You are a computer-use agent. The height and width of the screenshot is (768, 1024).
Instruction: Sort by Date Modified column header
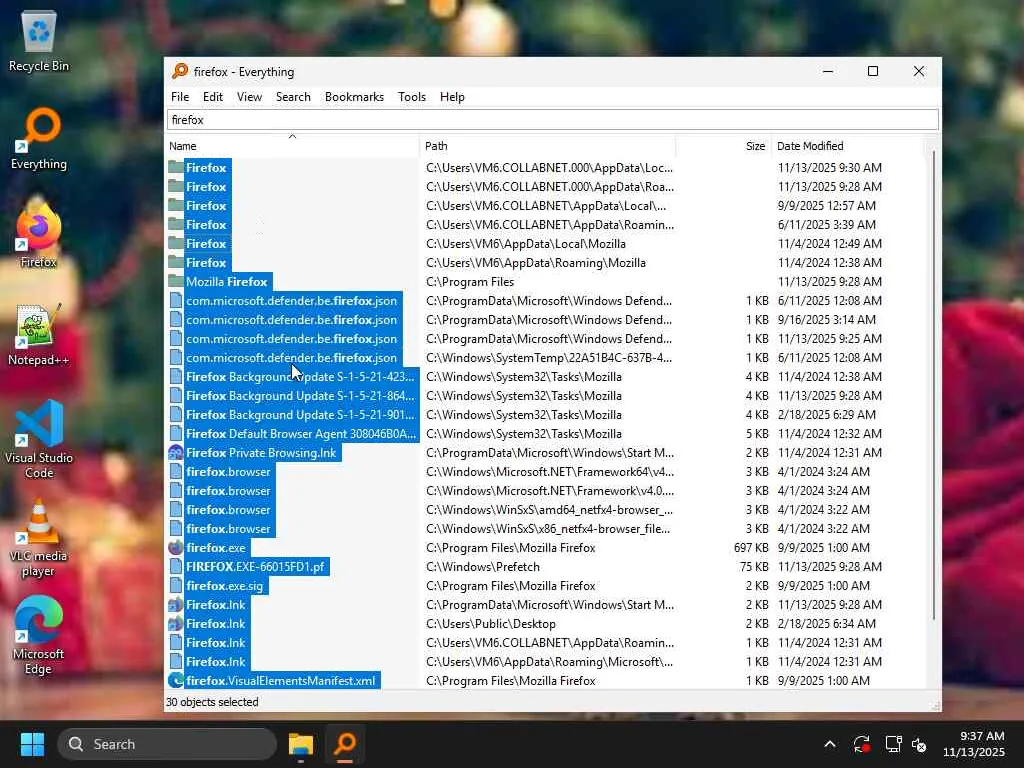tap(848, 146)
